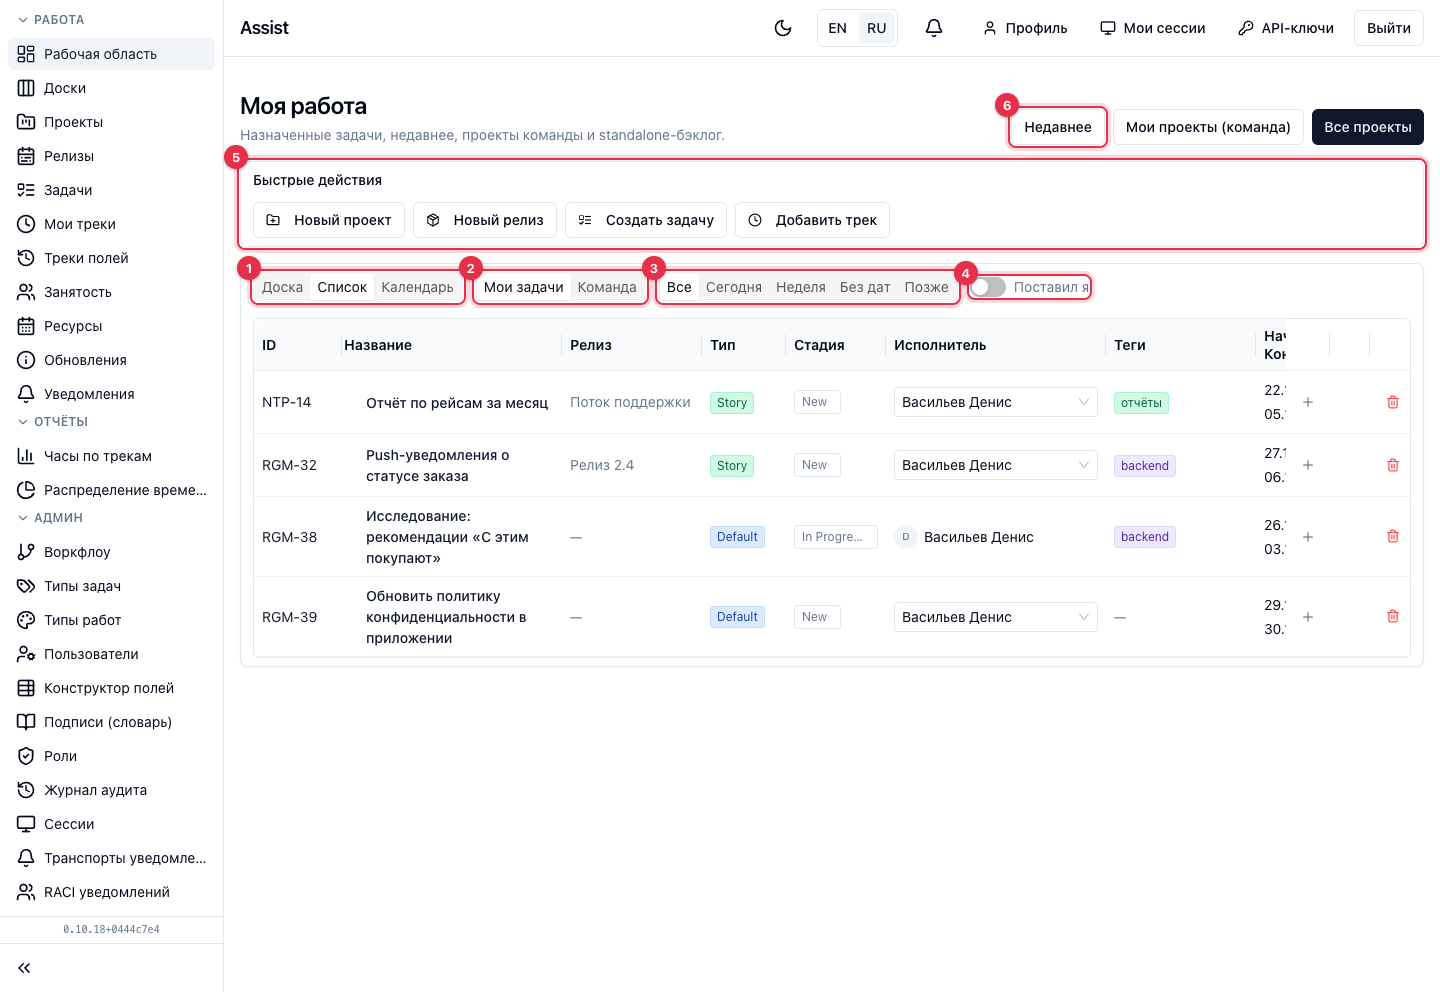The image size is (1440, 992).
Task: Click Выйти button
Action: coord(1389,28)
